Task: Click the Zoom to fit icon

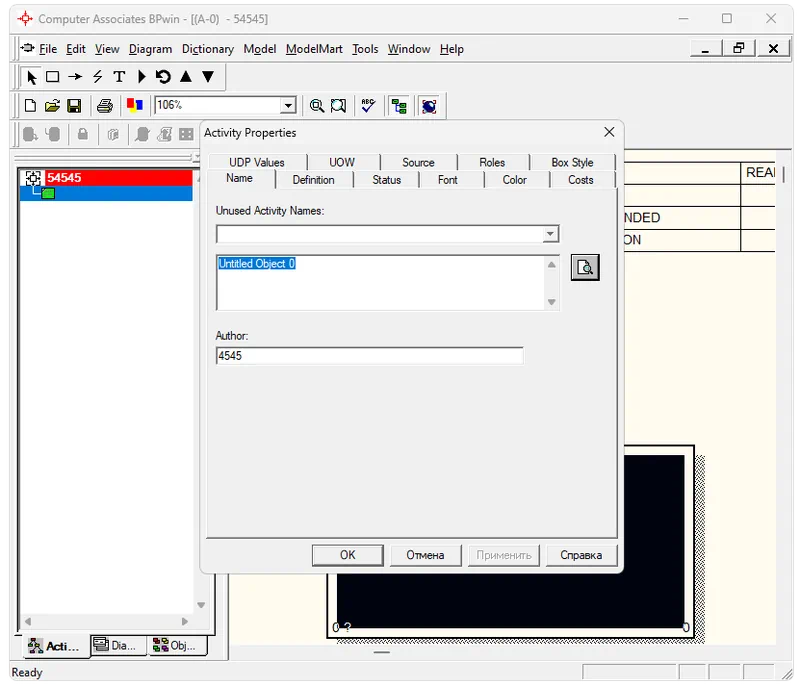Action: coord(338,106)
